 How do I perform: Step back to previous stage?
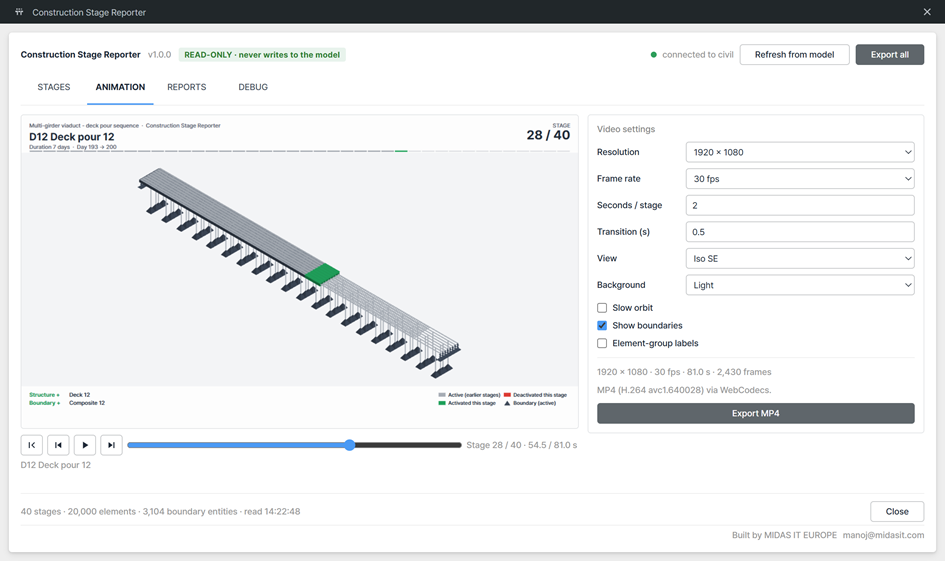[x=58, y=445]
